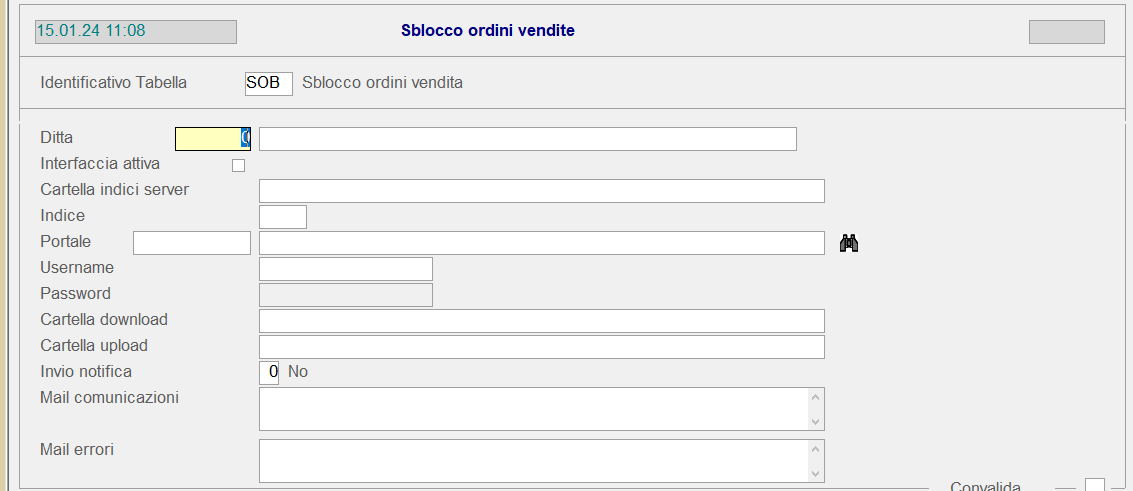Click the binoculars search icon beside Portale

click(x=849, y=243)
